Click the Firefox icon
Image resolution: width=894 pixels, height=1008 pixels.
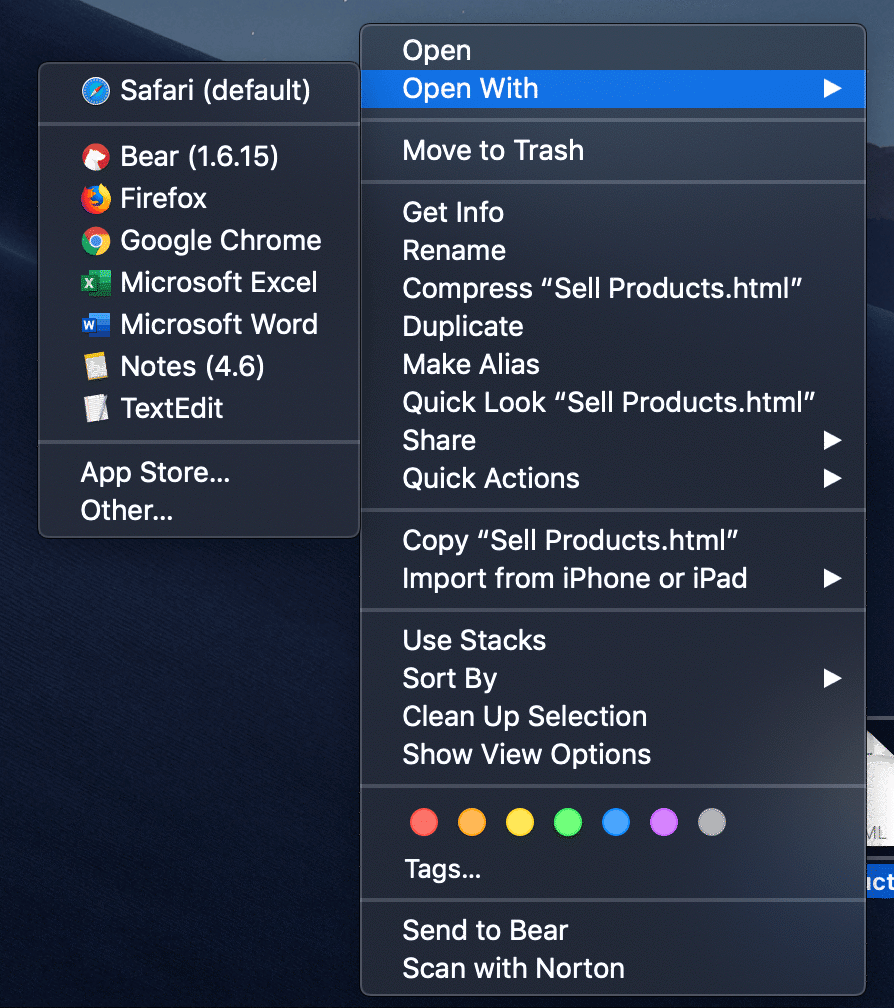click(96, 199)
